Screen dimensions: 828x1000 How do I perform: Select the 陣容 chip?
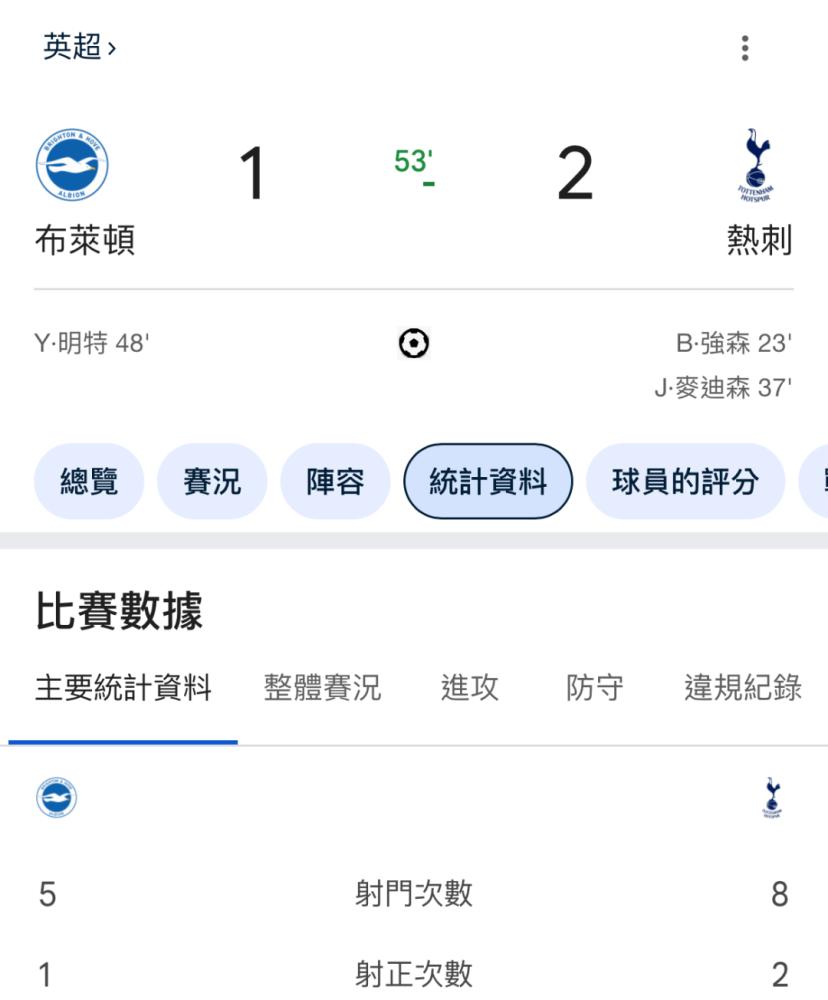point(335,481)
